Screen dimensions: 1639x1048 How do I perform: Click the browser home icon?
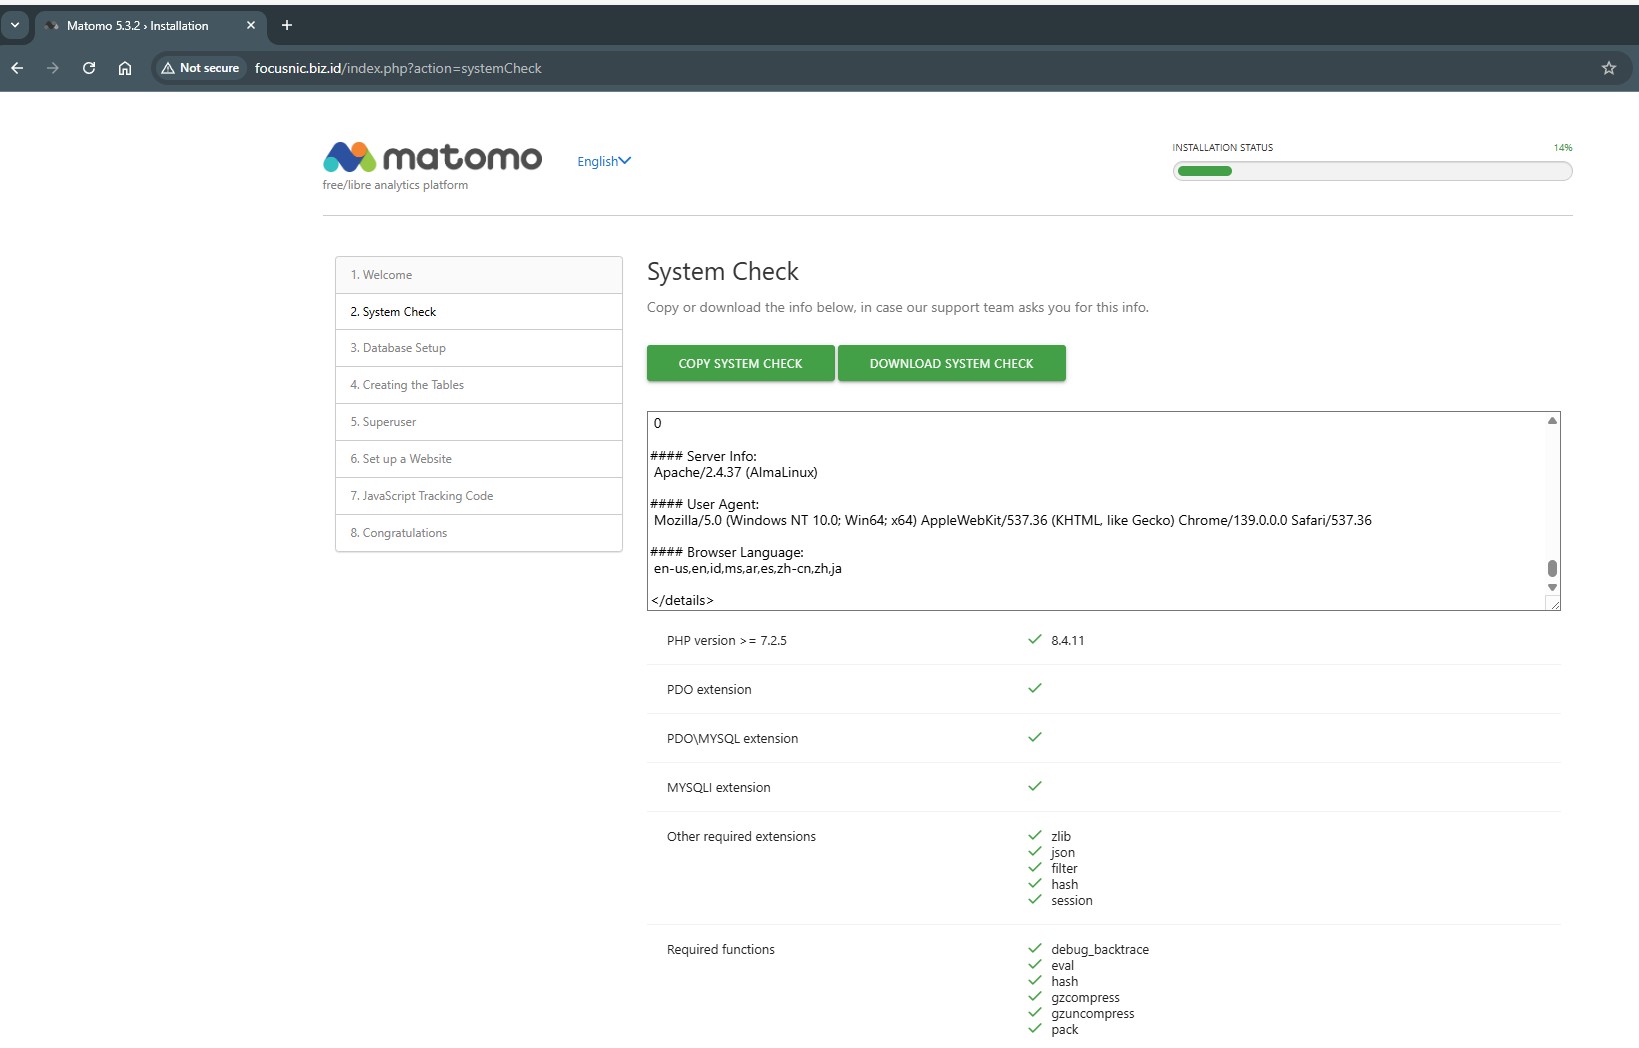[125, 68]
